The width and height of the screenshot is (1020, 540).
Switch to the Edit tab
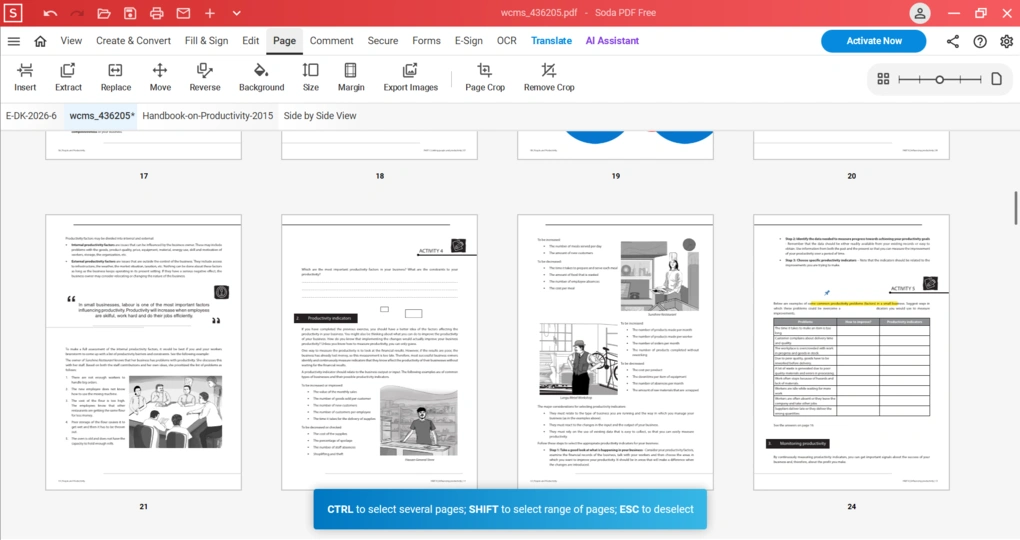tap(250, 40)
